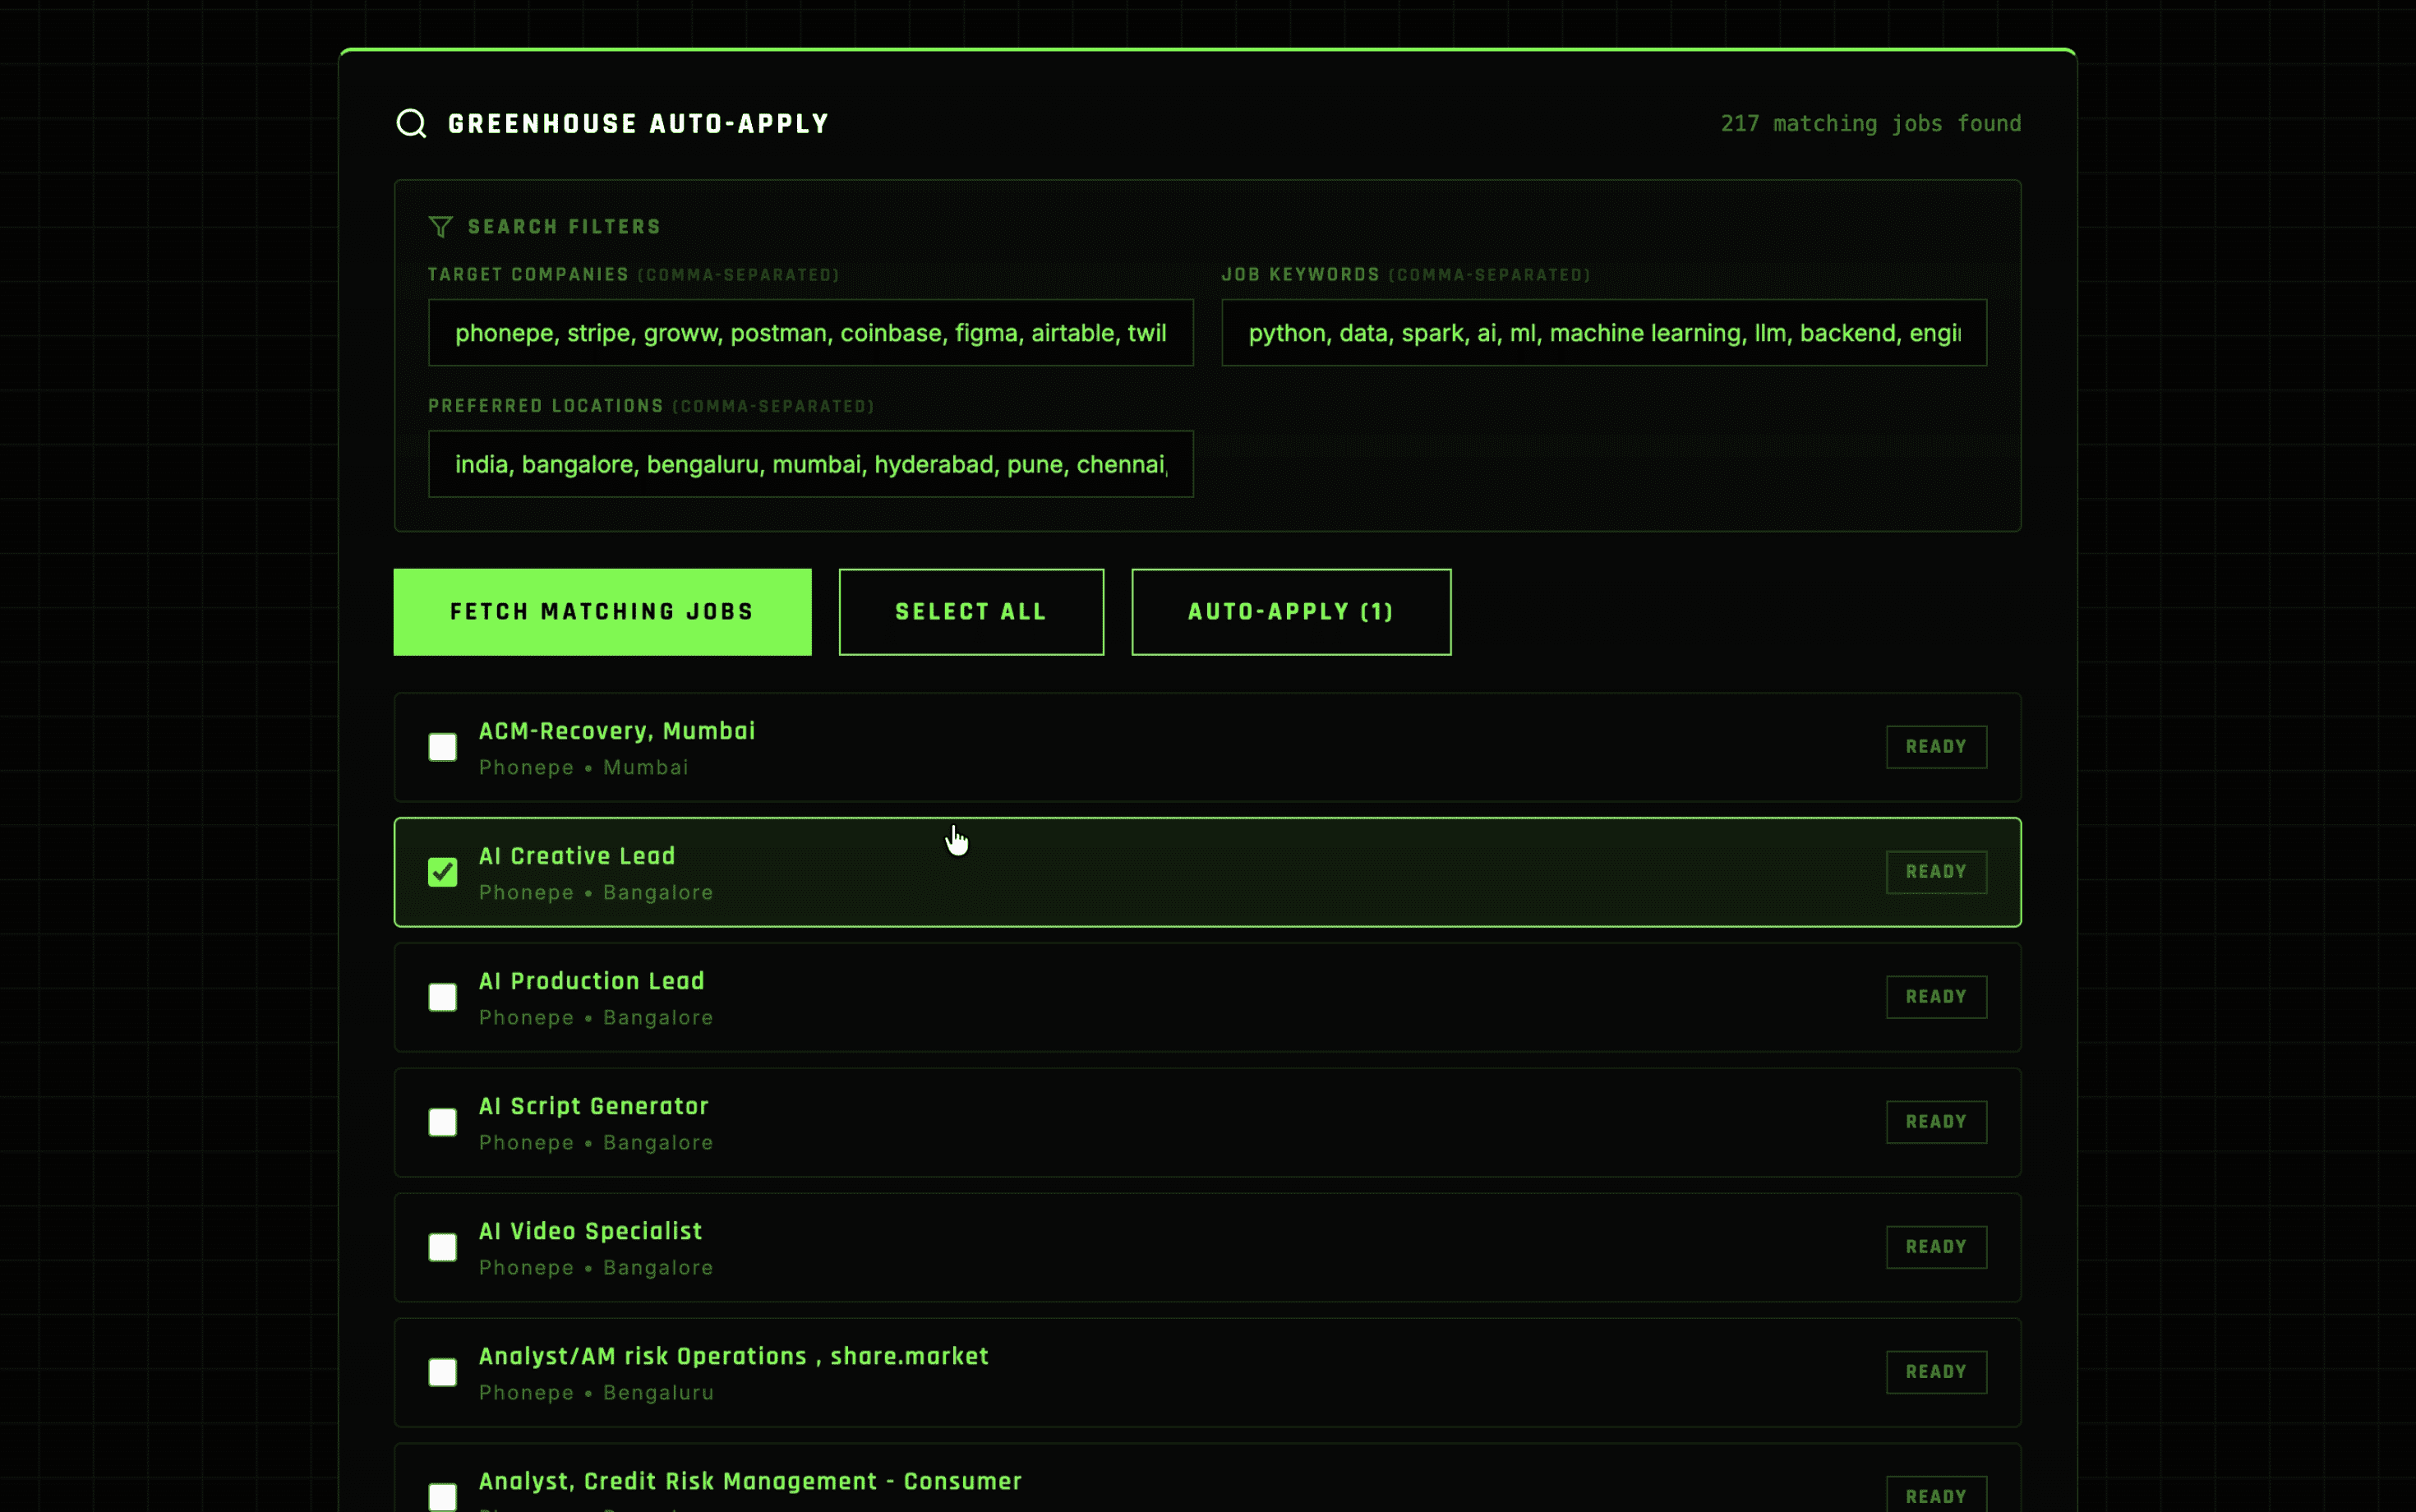Click the search magnifier icon beside Greenhouse Auto-Apply
Screen dimensions: 2416x1512
pyautogui.click(x=411, y=123)
